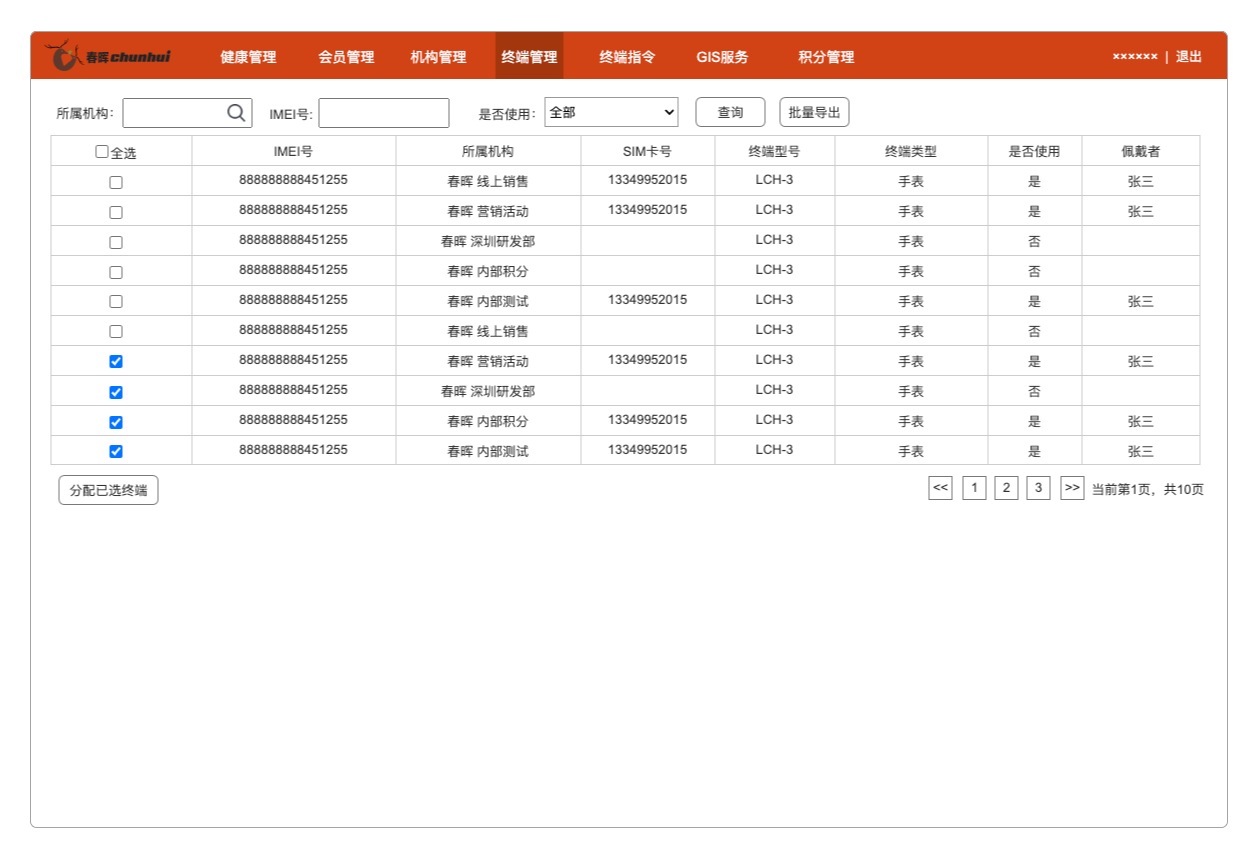The width and height of the screenshot is (1258, 858).
Task: Click the 佩戴者 column header
Action: (x=1141, y=152)
